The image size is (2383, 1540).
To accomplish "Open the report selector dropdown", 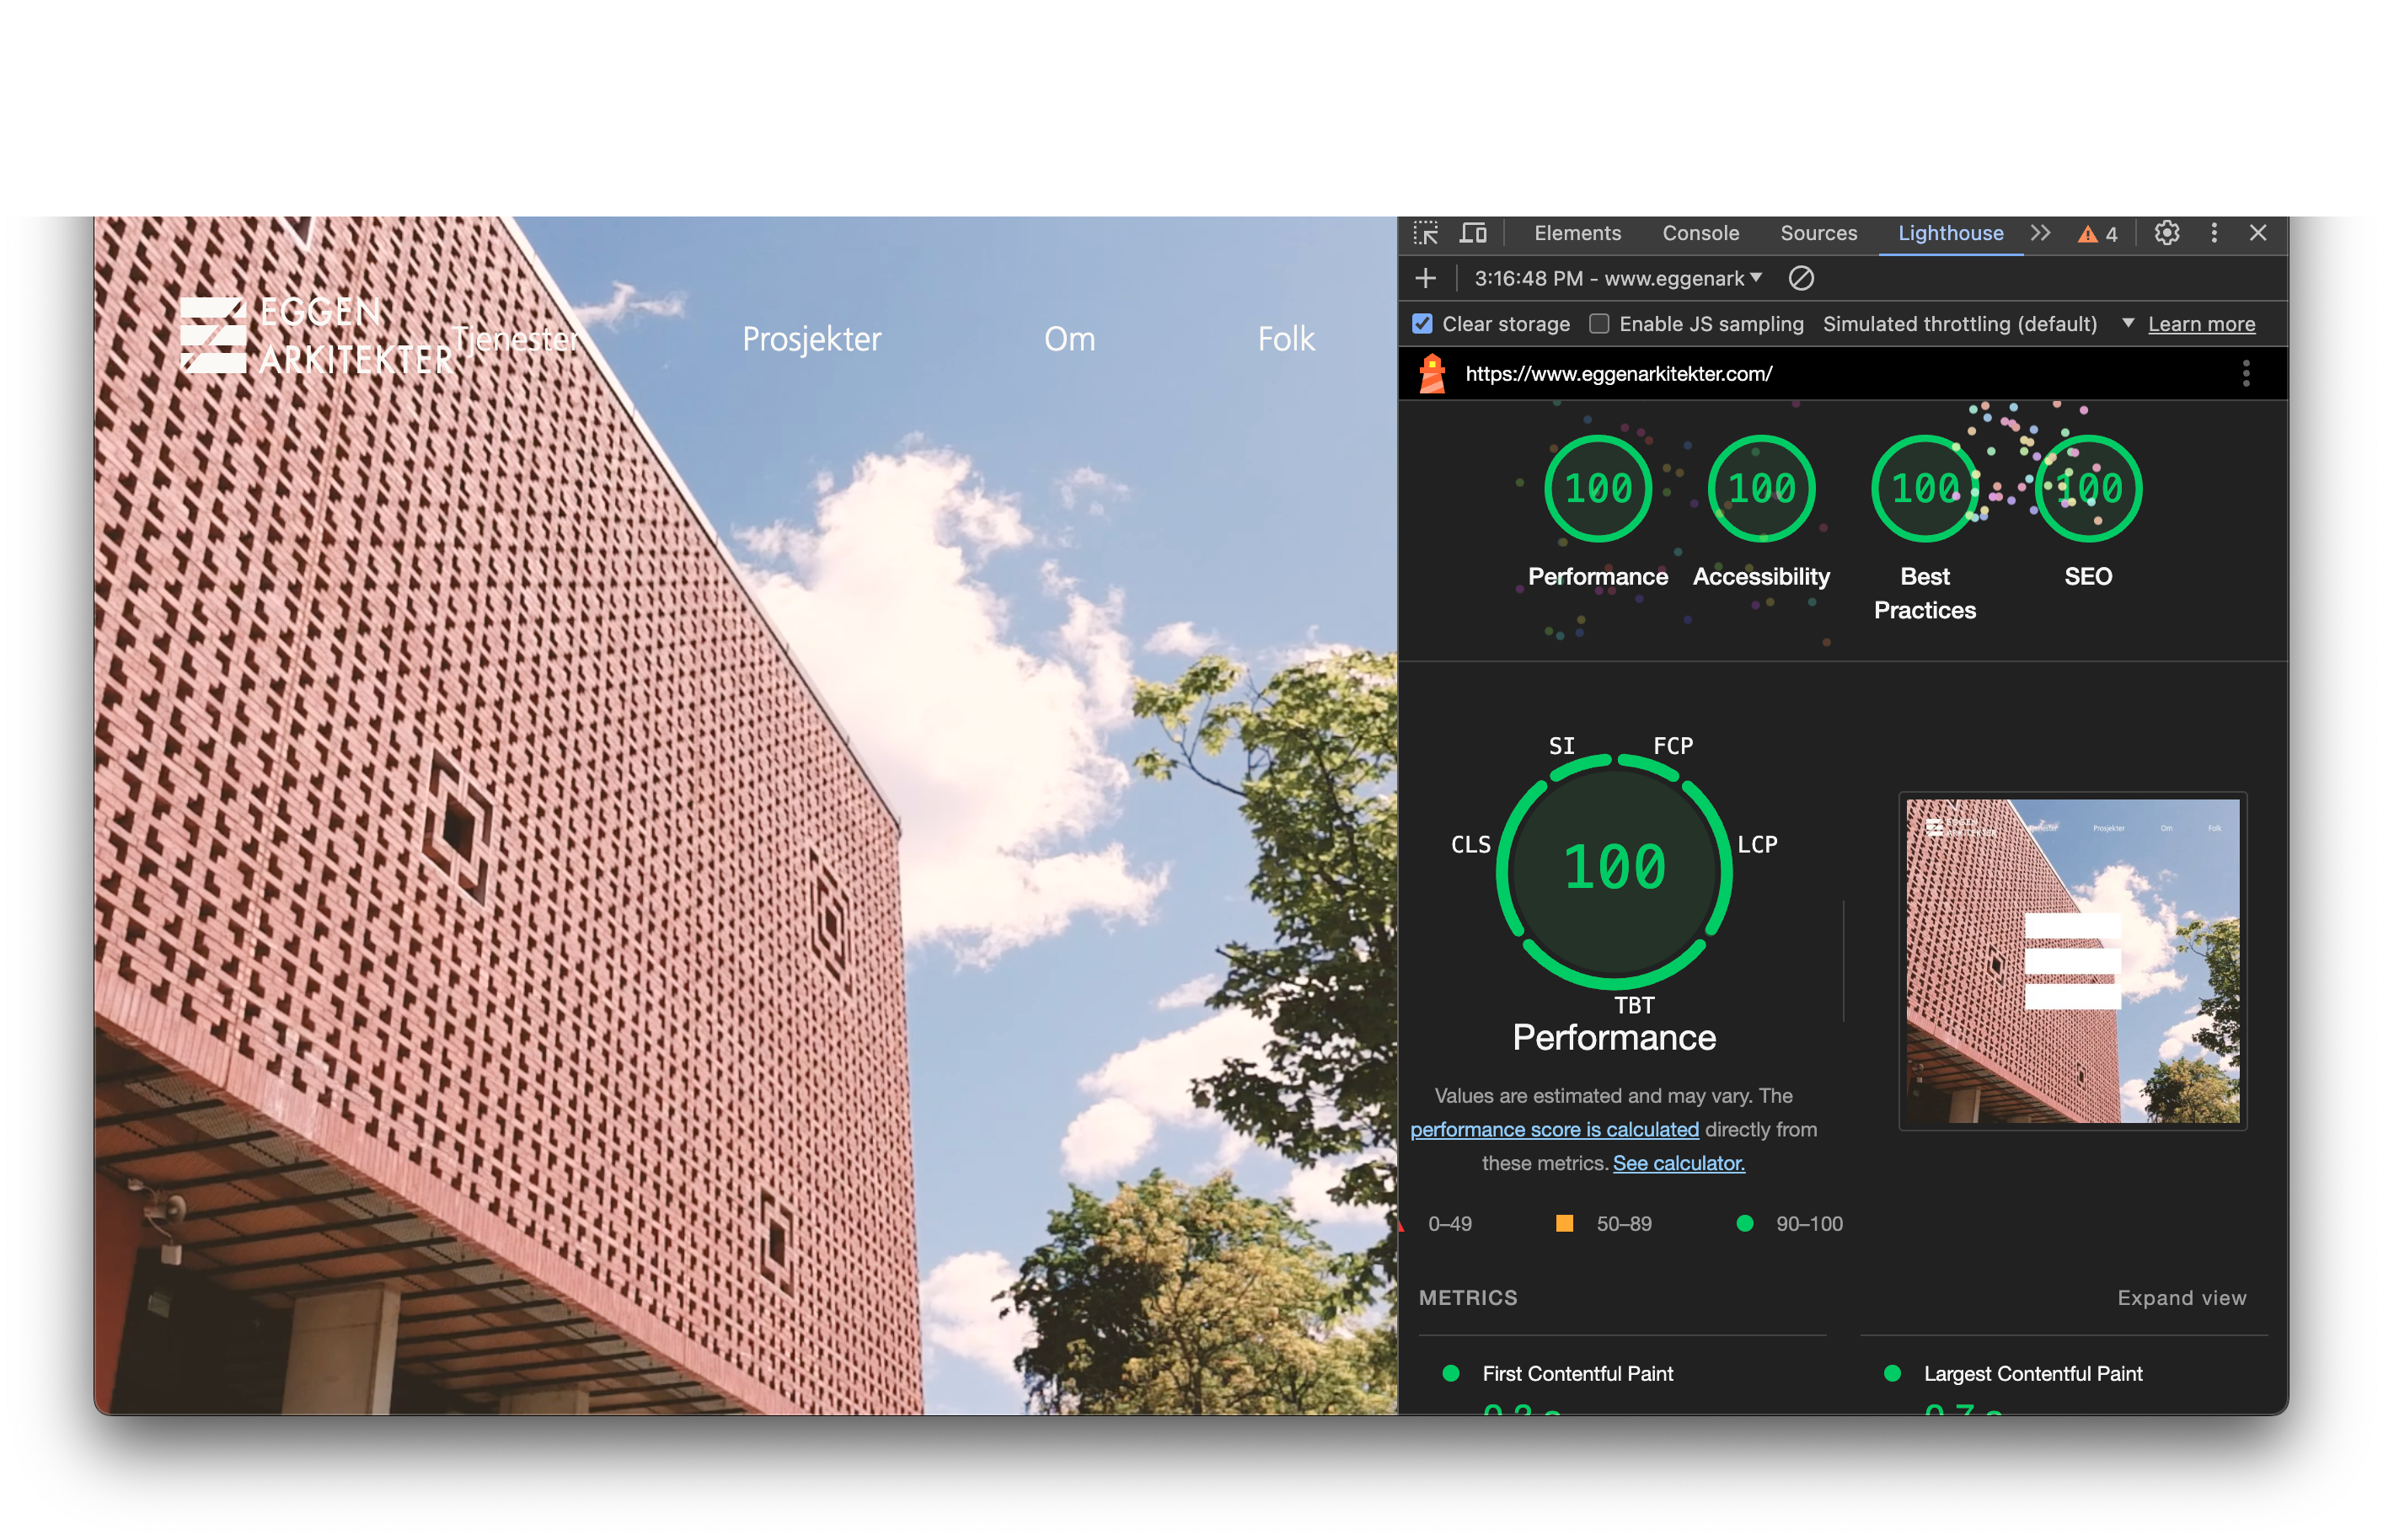I will (1617, 278).
